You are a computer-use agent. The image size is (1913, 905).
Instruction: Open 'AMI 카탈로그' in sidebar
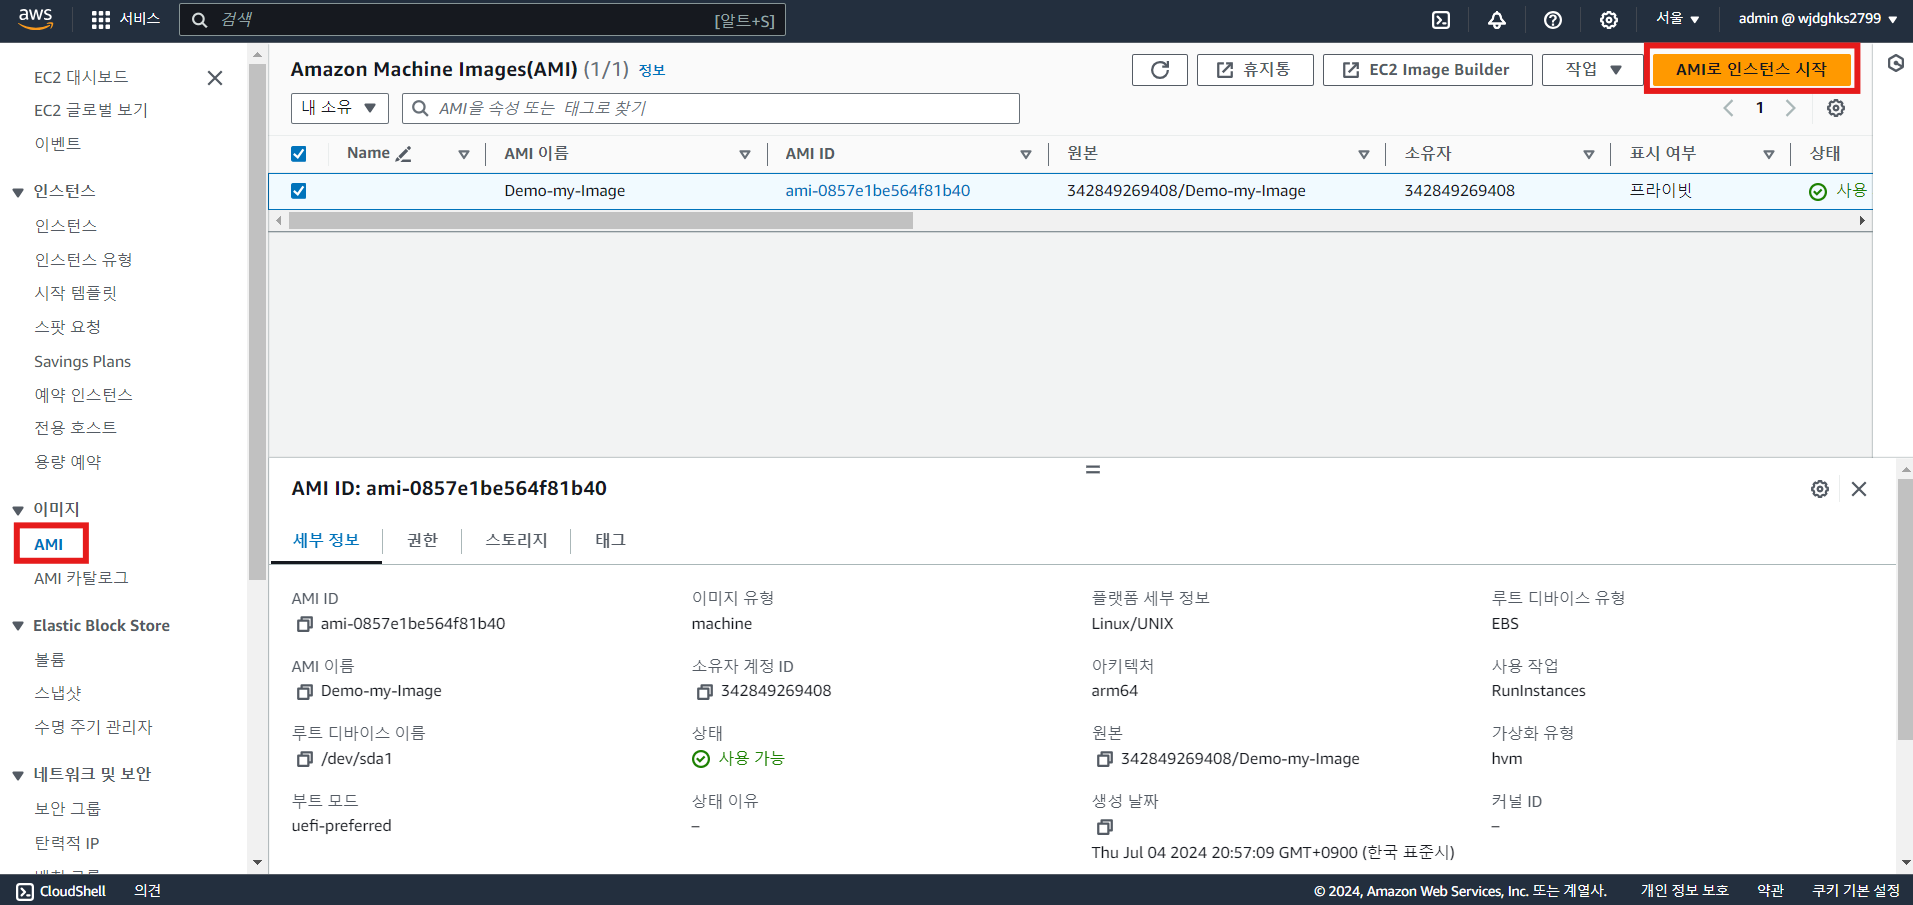(81, 578)
